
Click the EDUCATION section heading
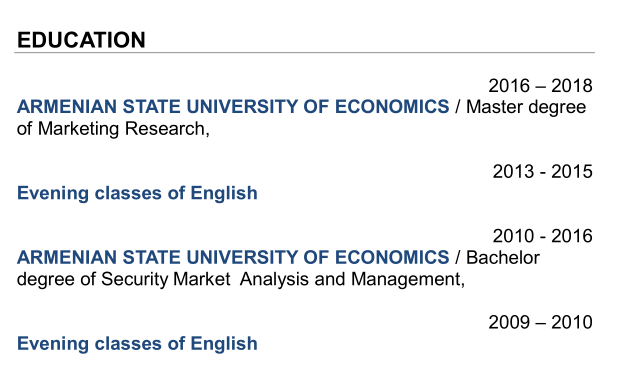tap(81, 40)
